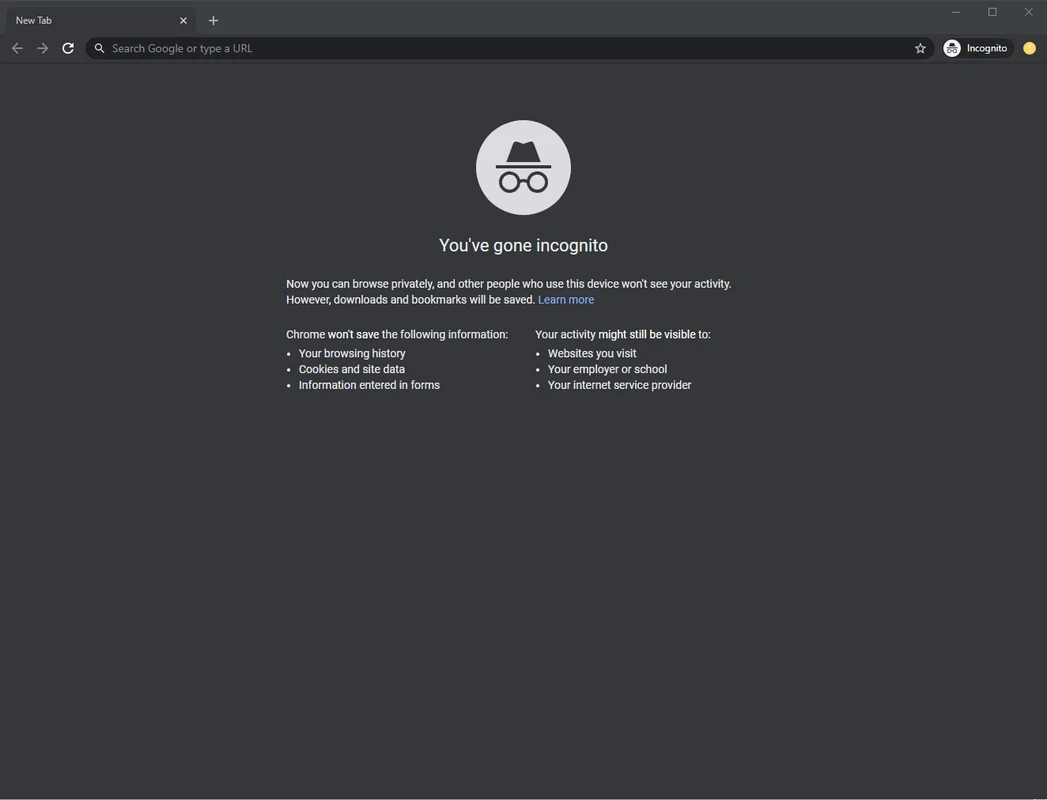Click the forward navigation arrow
This screenshot has height=800, width=1047.
click(x=43, y=48)
